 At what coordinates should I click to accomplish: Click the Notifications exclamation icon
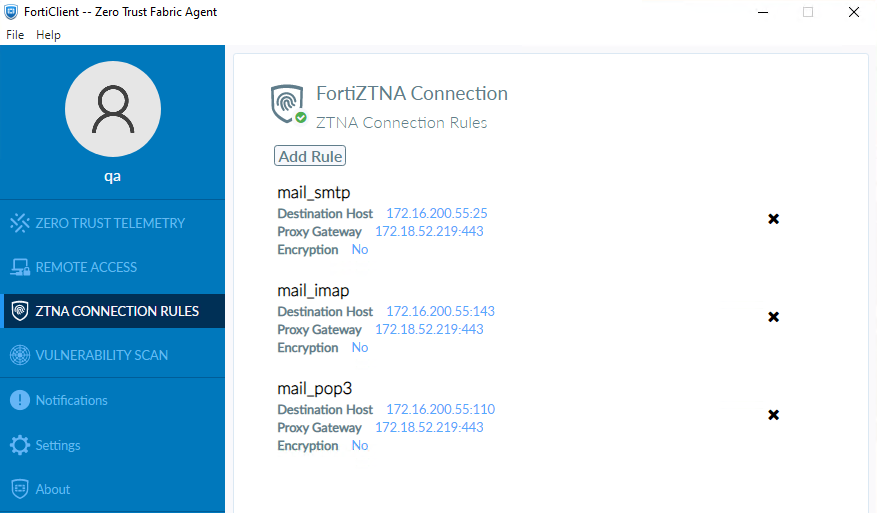(20, 400)
